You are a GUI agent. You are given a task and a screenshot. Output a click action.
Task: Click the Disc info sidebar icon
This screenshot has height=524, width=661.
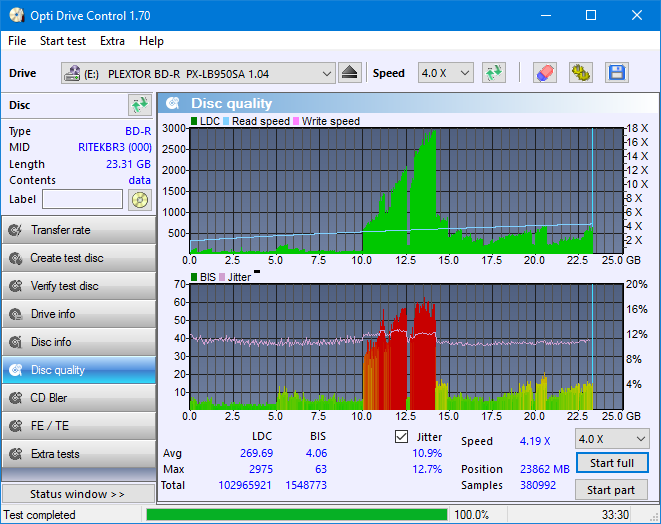point(16,342)
